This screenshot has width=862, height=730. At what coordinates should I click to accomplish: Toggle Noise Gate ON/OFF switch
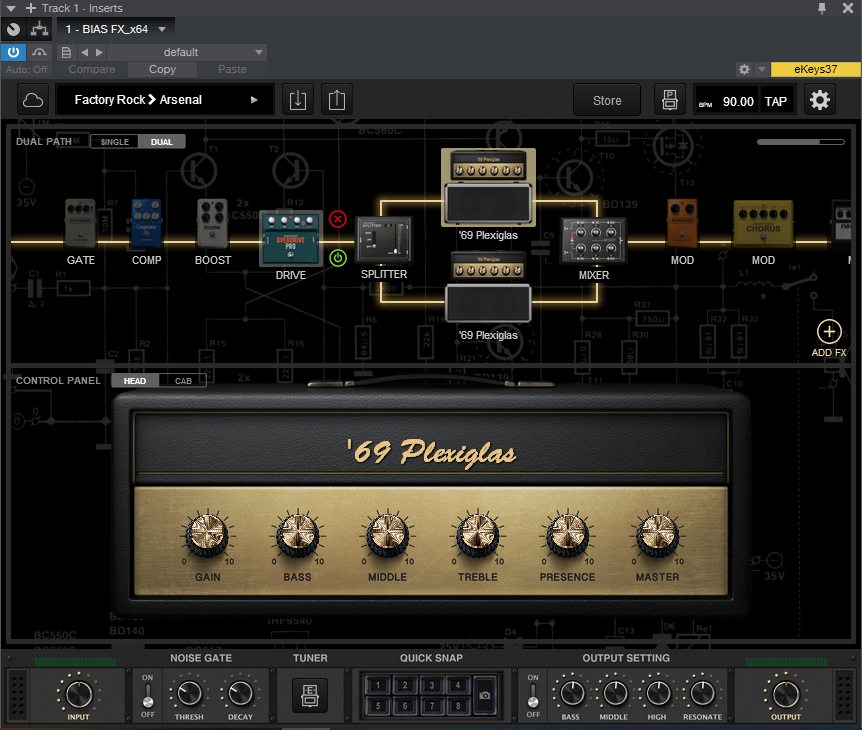coord(147,695)
